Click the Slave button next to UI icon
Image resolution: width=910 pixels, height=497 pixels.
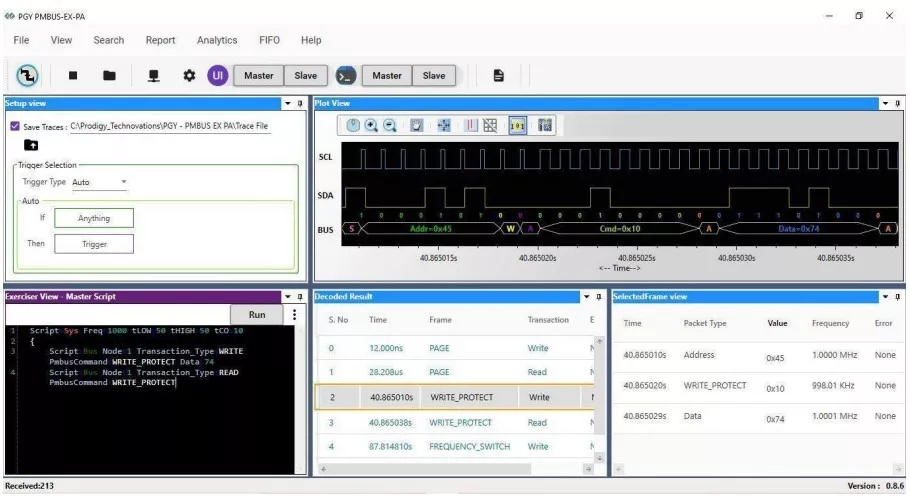coord(305,75)
